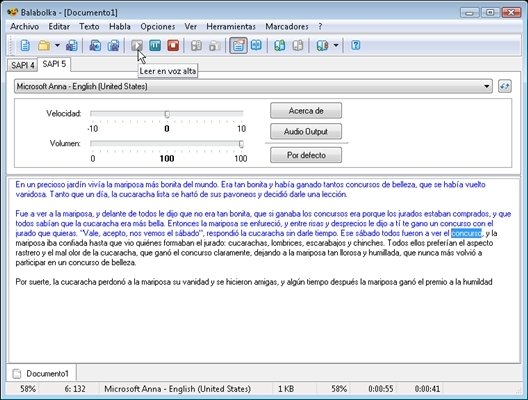528x400 pixels.
Task: Click the gray pages icon after stop
Action: tap(196, 45)
